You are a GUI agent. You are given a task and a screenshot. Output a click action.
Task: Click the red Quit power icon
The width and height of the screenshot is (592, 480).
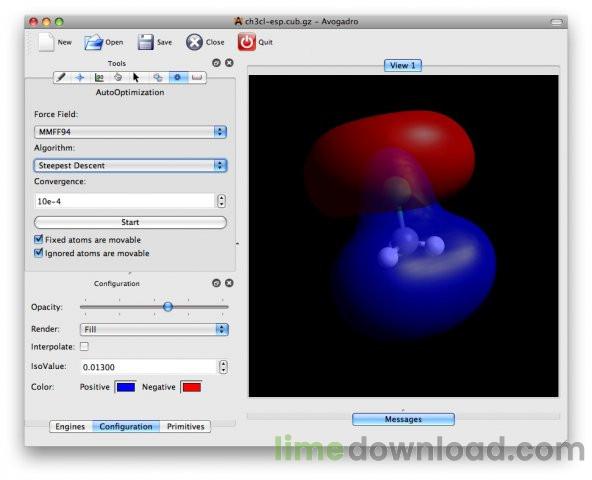(246, 42)
